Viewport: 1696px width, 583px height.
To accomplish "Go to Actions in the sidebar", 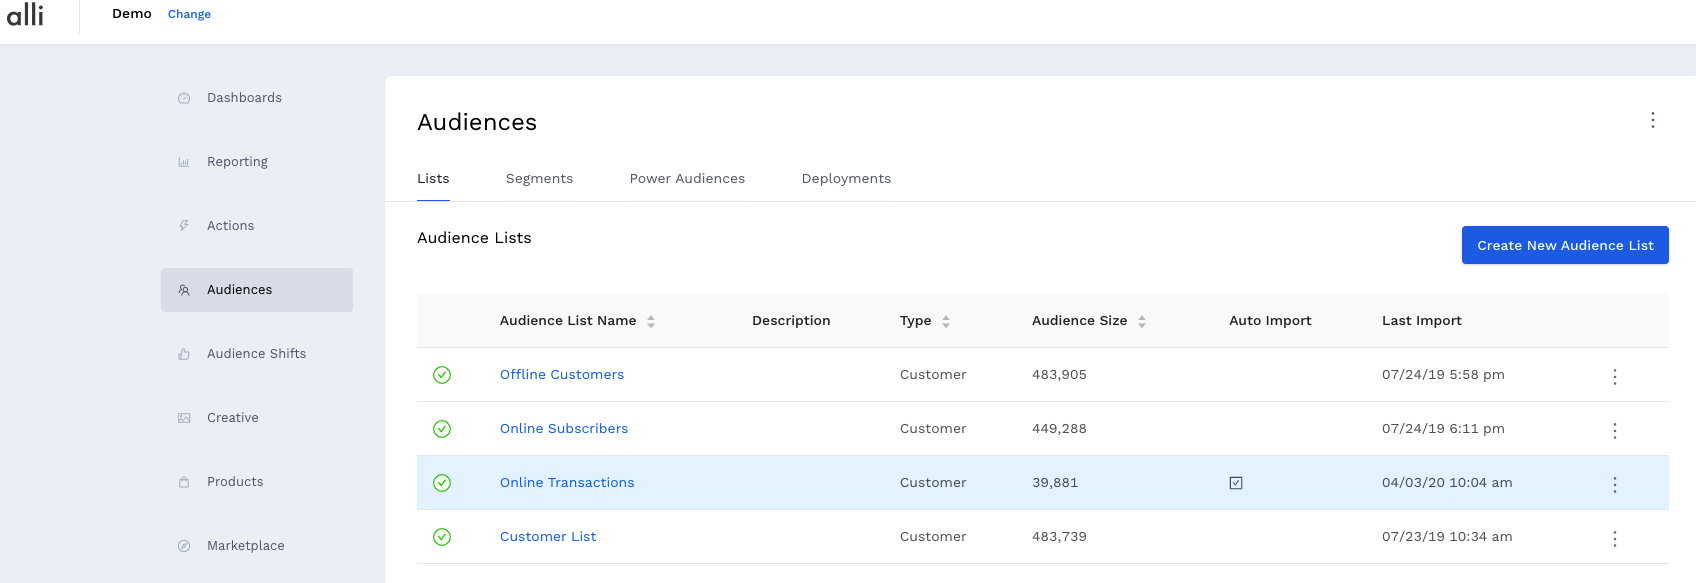I will 230,226.
